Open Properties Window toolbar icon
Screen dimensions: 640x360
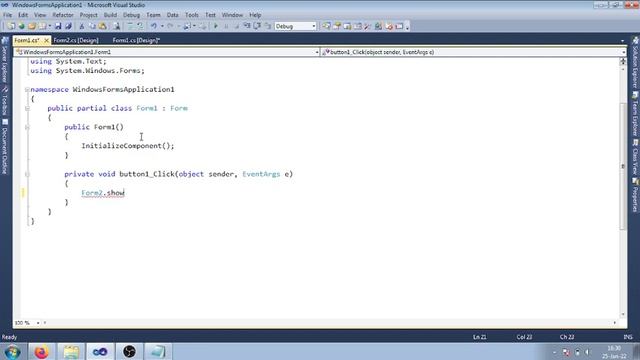point(337,26)
